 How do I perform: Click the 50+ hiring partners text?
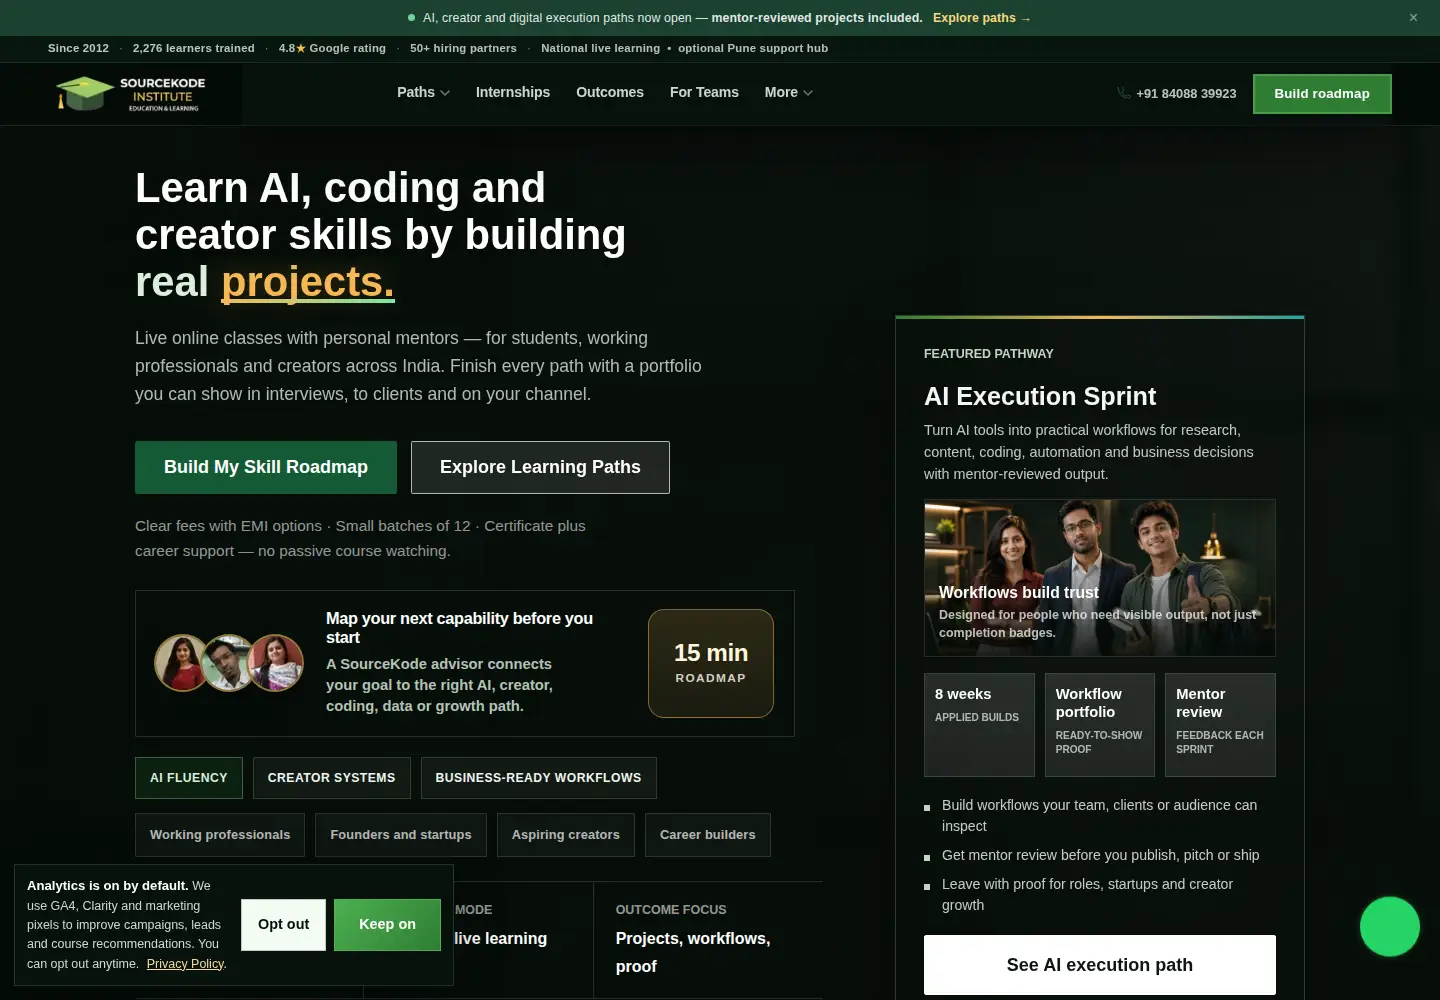click(x=463, y=48)
